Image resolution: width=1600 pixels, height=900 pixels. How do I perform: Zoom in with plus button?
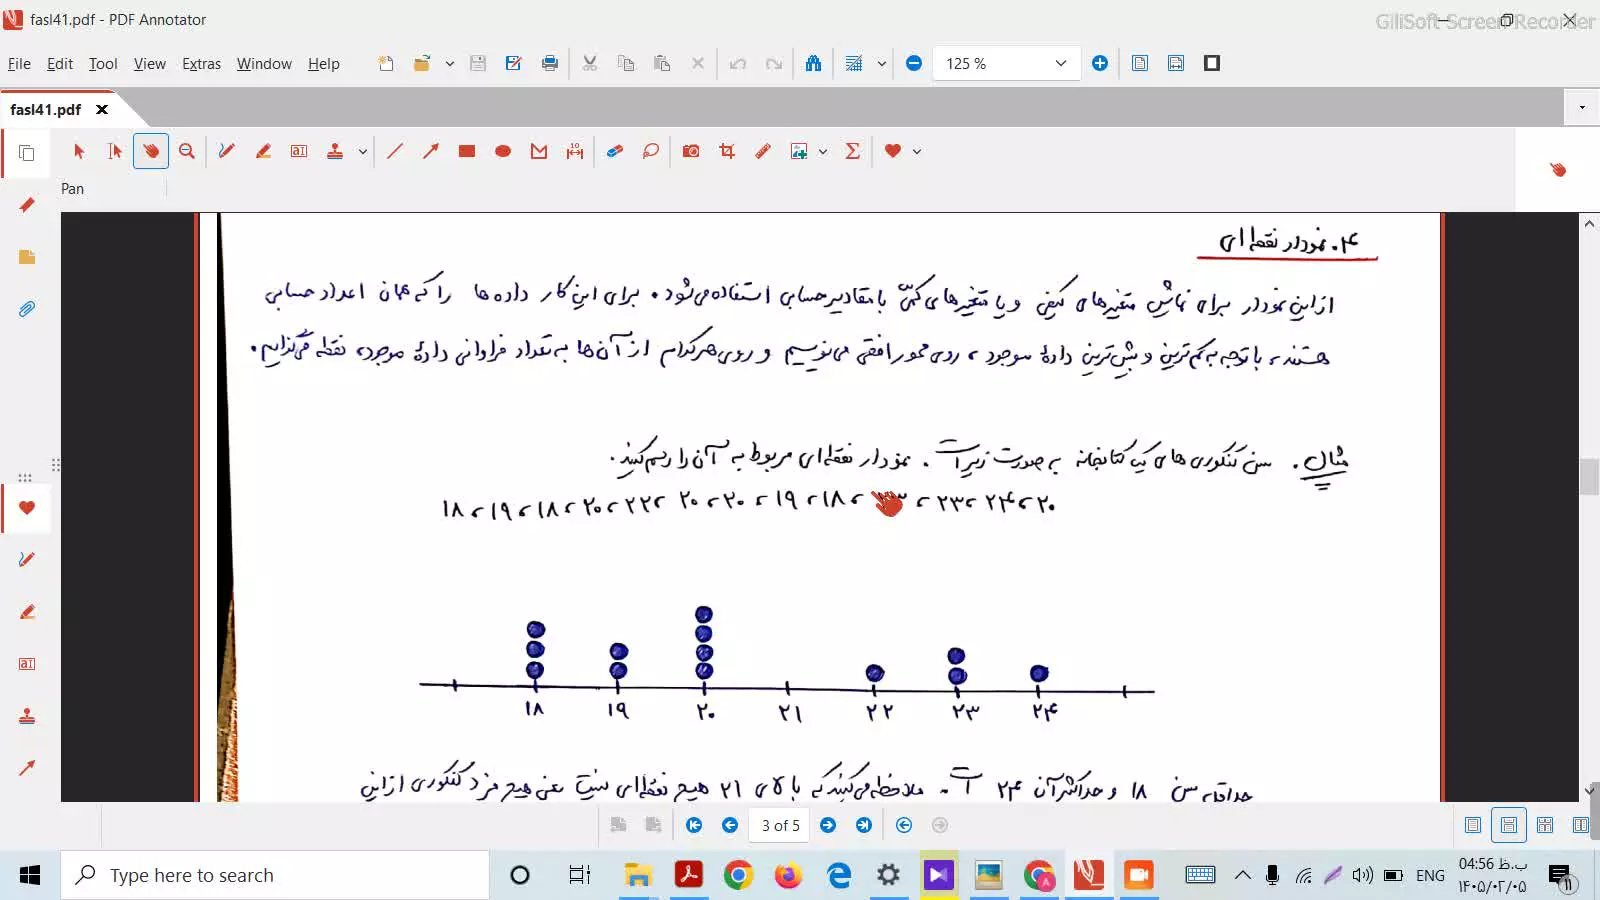pos(1100,63)
